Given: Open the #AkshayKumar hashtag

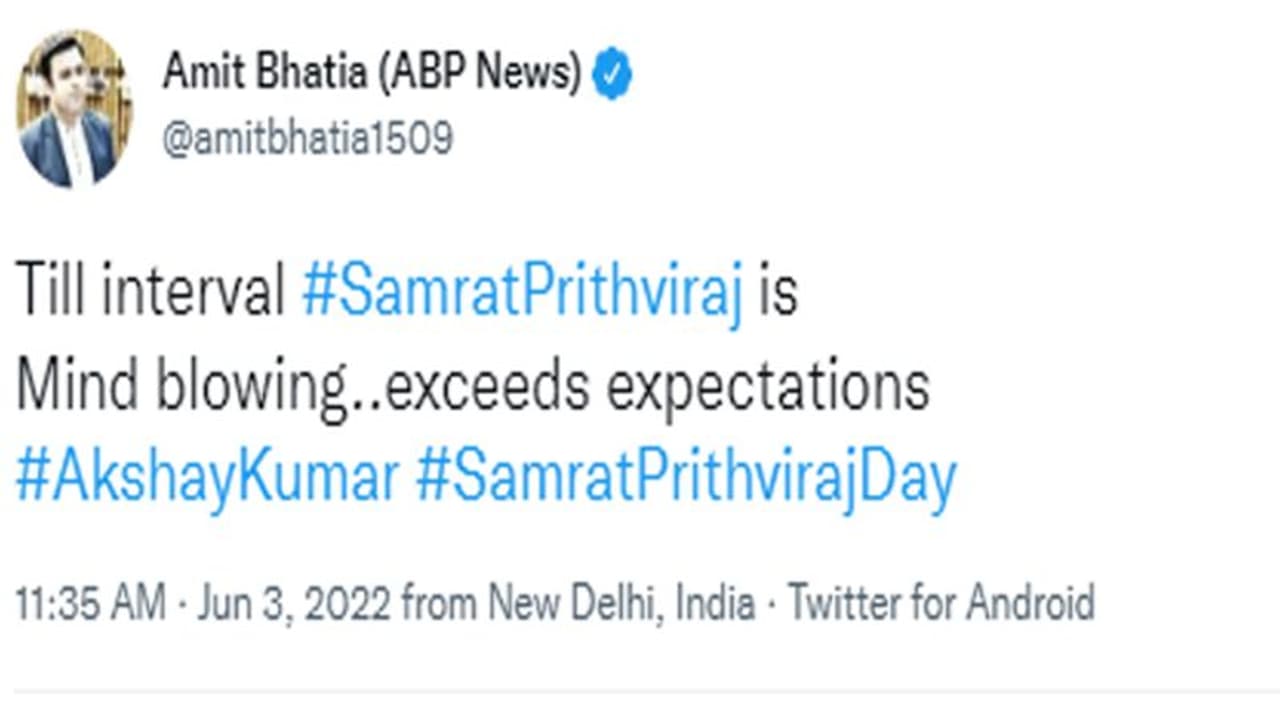Looking at the screenshot, I should 207,480.
